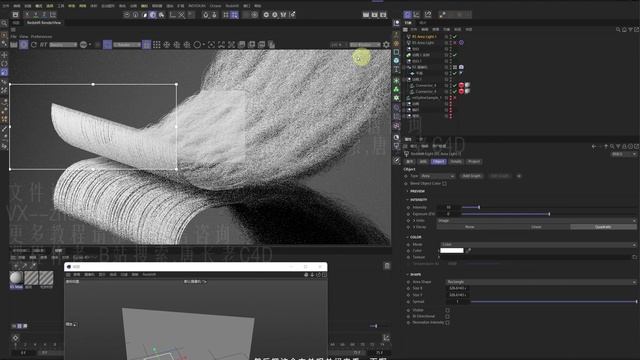Open Units dropdown in Intensity section
The image size is (640, 360).
[537, 220]
